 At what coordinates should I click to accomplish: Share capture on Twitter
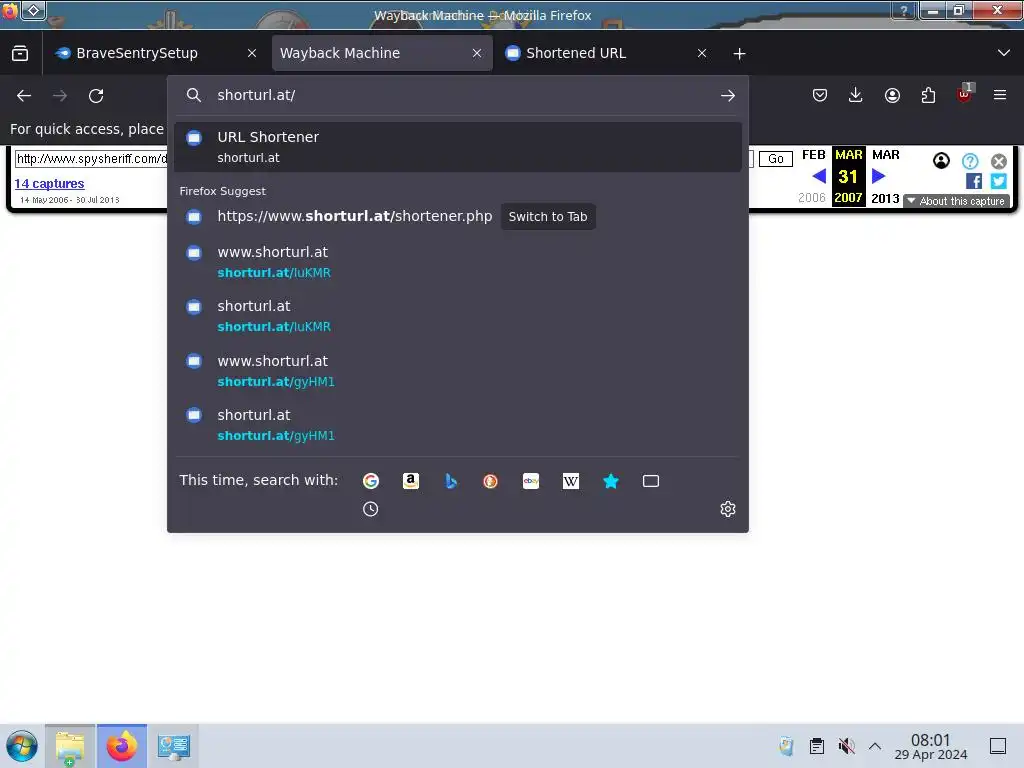click(999, 181)
